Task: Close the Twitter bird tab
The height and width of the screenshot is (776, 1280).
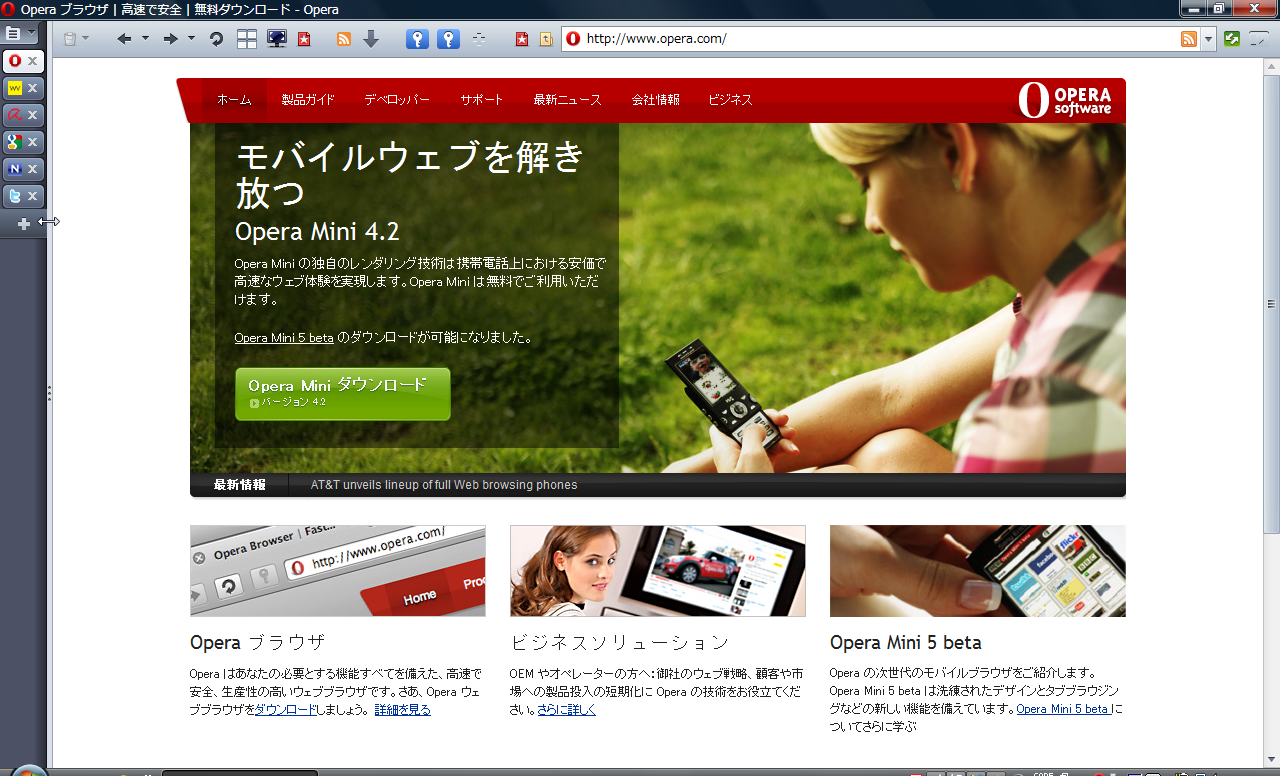Action: (32, 196)
